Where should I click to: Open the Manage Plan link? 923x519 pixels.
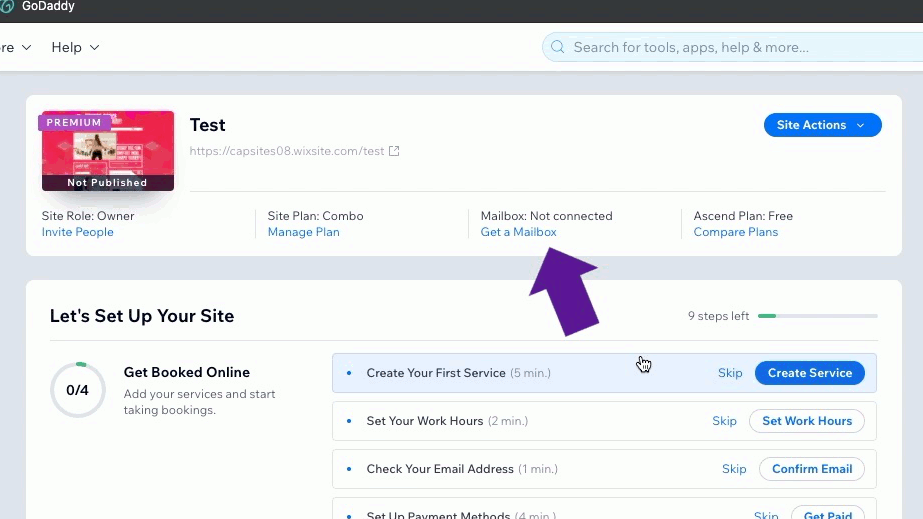click(304, 232)
